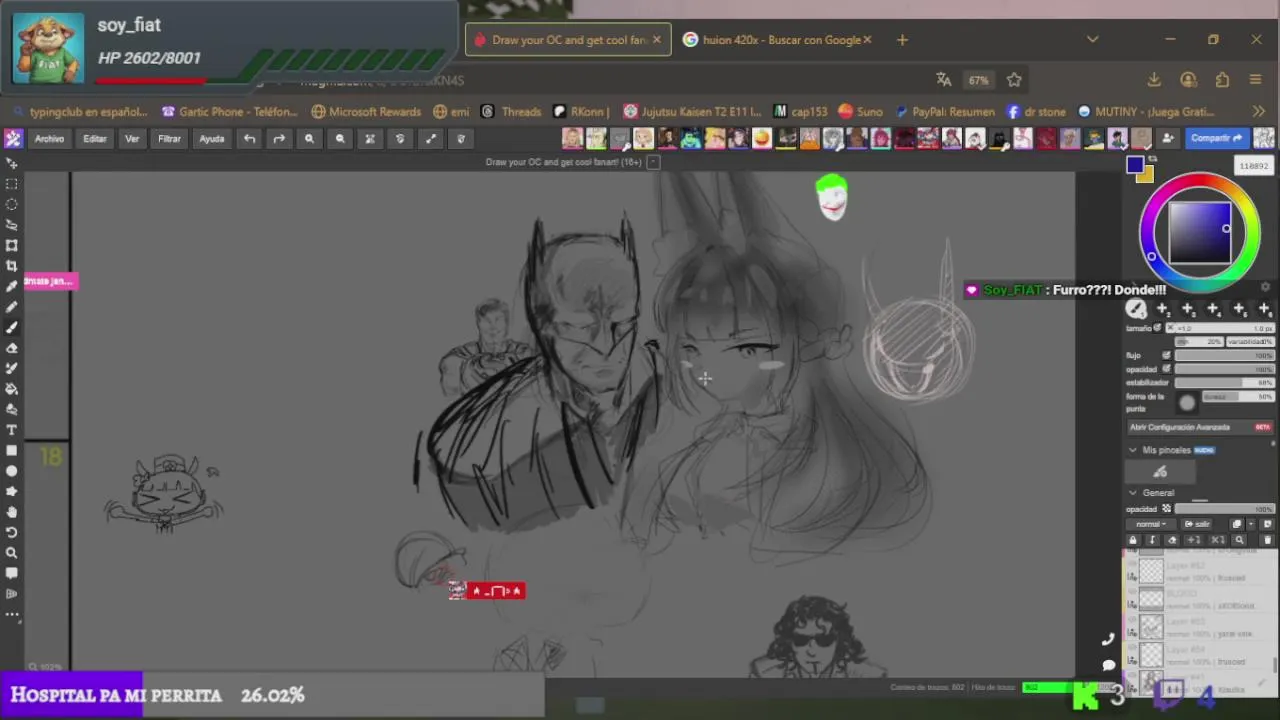Select the Text tool
This screenshot has height=720, width=1280.
(x=12, y=430)
